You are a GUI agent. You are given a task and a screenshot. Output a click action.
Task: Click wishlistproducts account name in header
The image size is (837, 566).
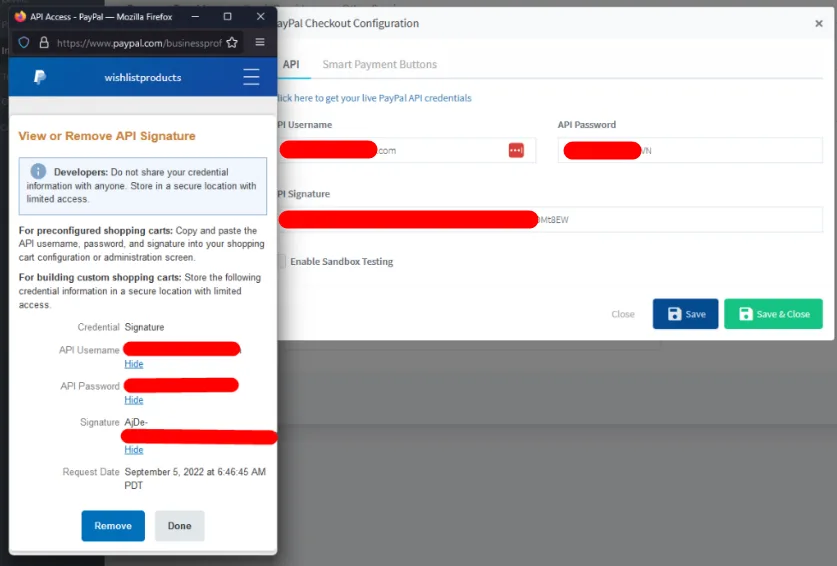pos(143,77)
